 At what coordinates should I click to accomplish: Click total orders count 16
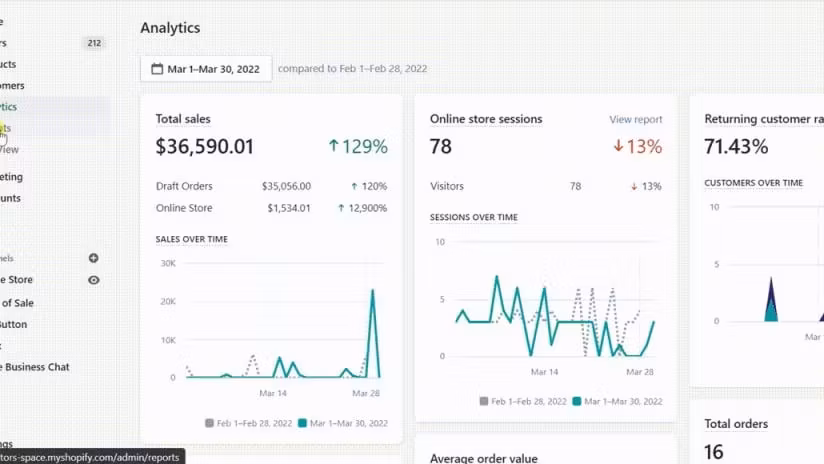coord(714,452)
